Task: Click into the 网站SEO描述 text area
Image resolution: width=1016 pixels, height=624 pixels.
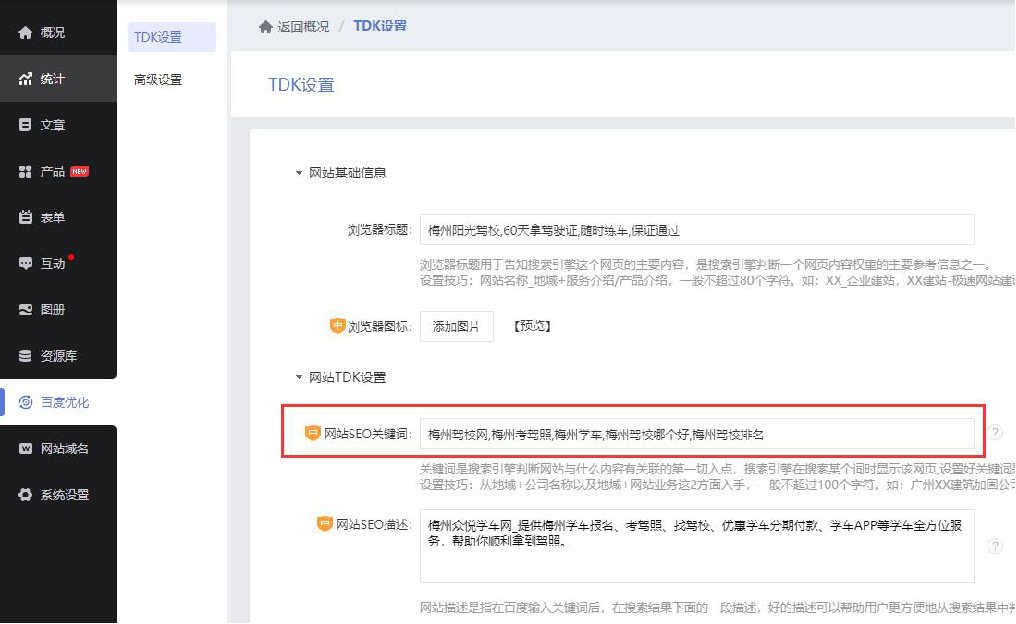Action: click(697, 546)
